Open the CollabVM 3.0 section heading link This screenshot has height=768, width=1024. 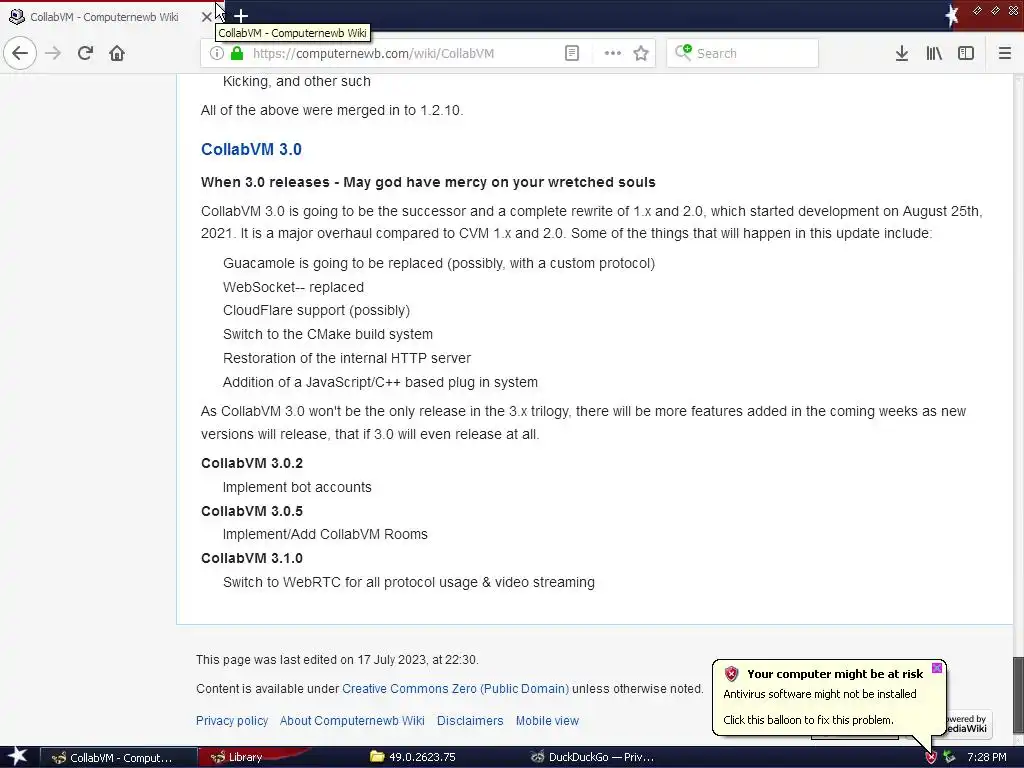pos(251,149)
